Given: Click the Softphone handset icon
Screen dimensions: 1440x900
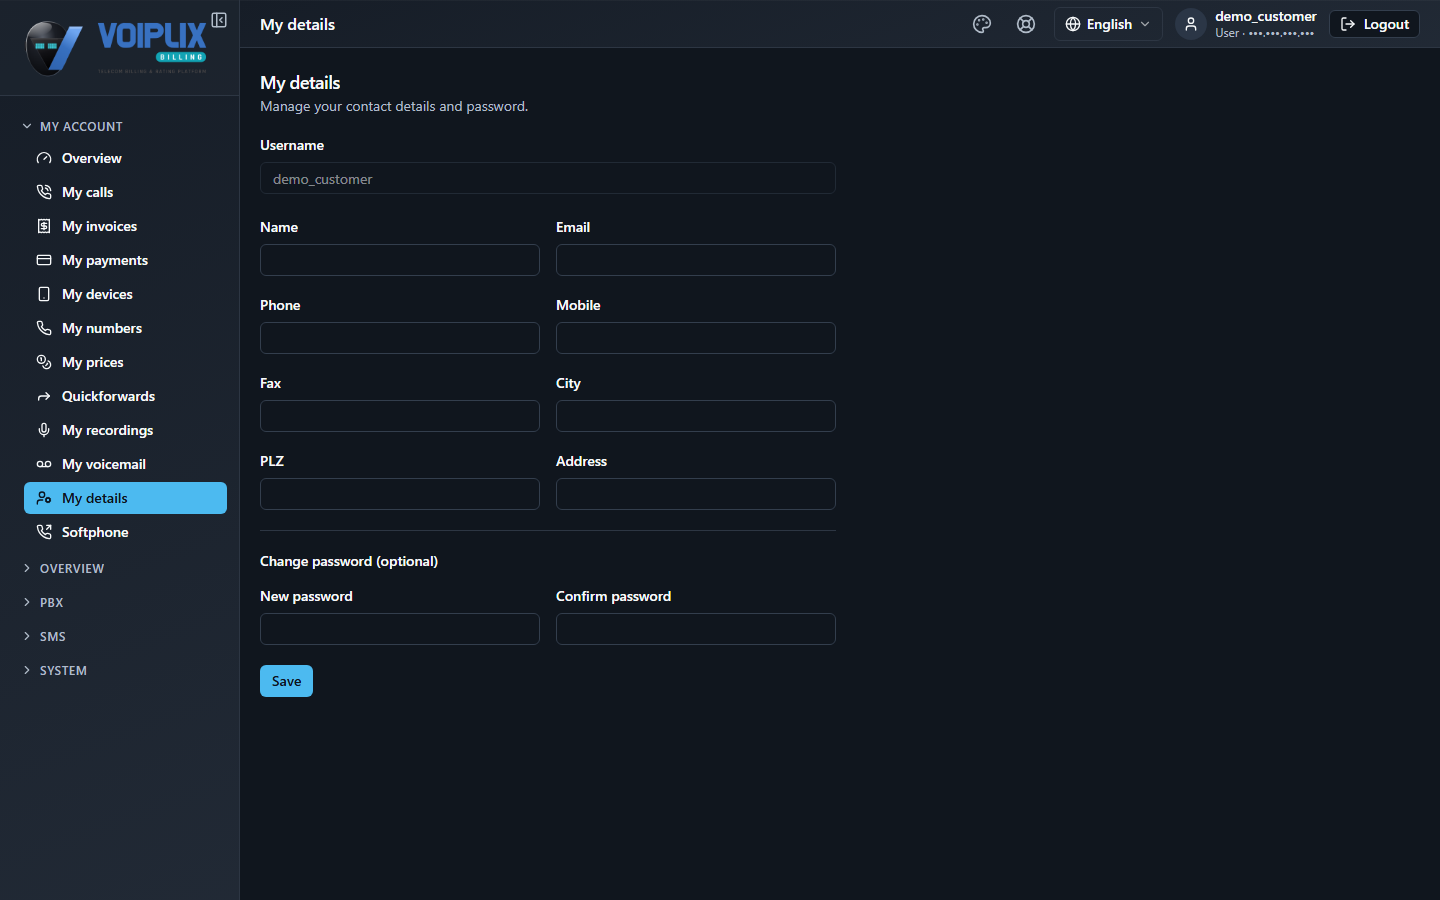Looking at the screenshot, I should pyautogui.click(x=44, y=532).
